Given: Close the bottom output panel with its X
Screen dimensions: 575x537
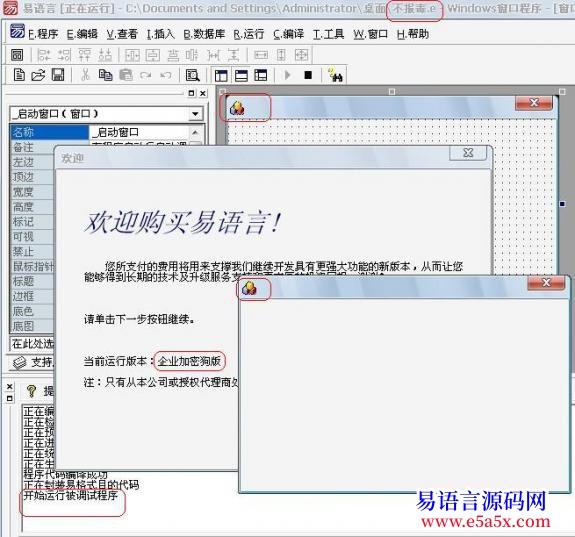Looking at the screenshot, I should (10, 387).
